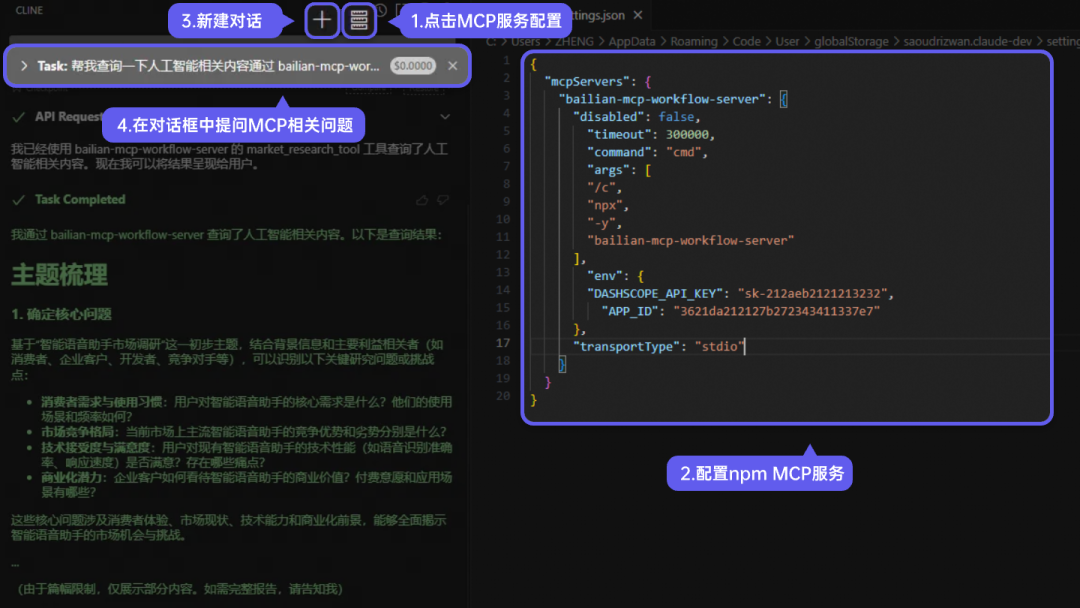The width and height of the screenshot is (1080, 608).
Task: Open the history clock icon in Cline header
Action: pos(381,12)
